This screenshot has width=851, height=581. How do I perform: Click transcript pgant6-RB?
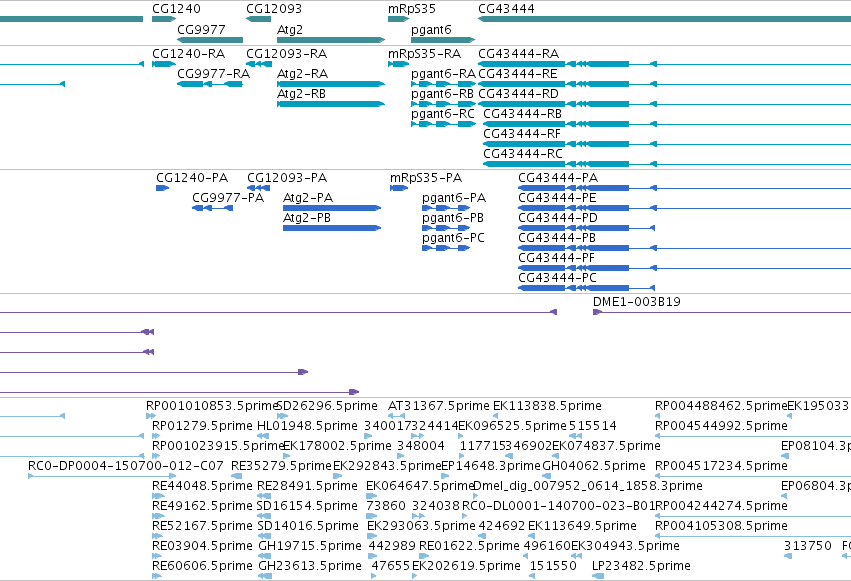tap(442, 94)
